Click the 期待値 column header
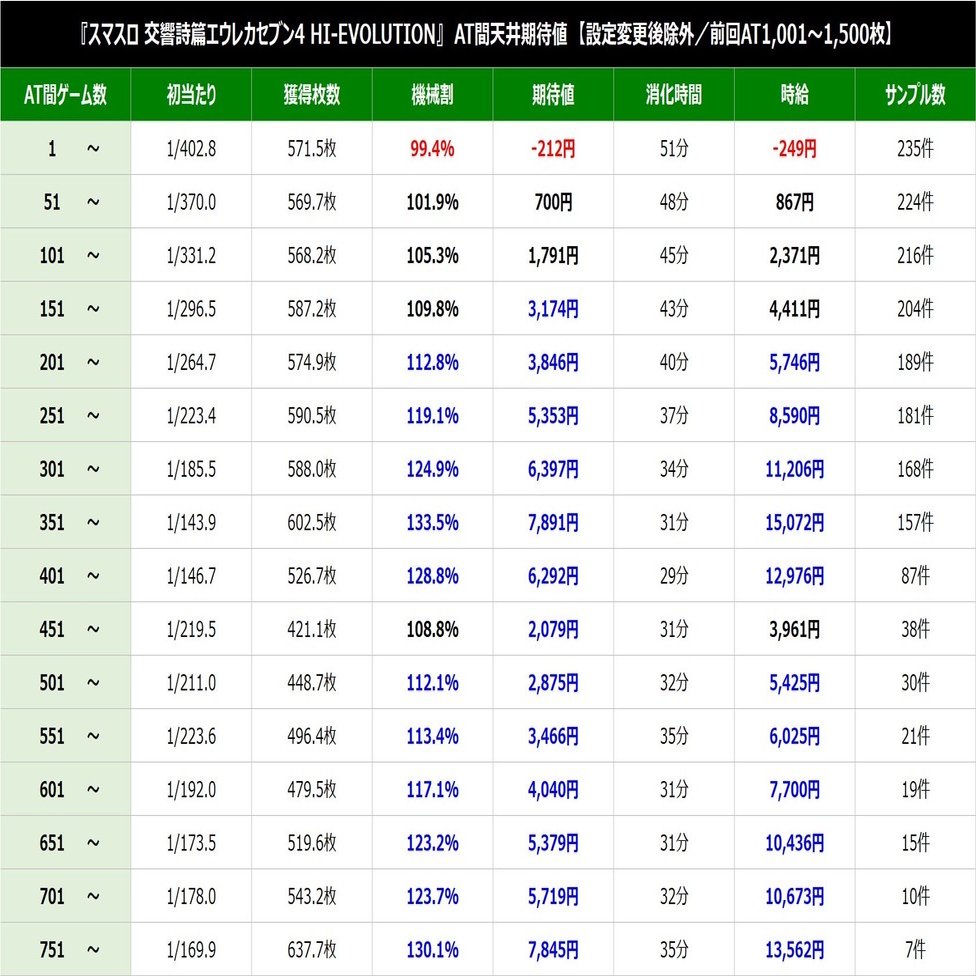This screenshot has width=976, height=976. coord(553,95)
